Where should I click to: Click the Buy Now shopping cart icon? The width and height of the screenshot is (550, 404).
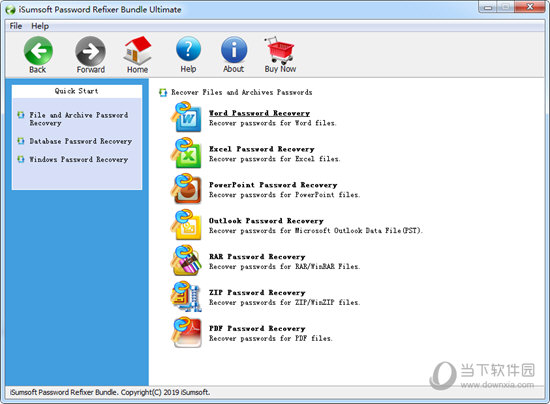coord(280,50)
